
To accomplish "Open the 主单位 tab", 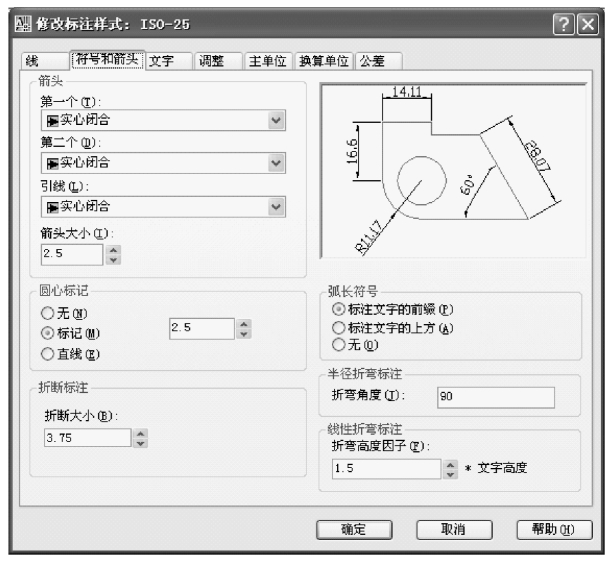I will point(268,61).
